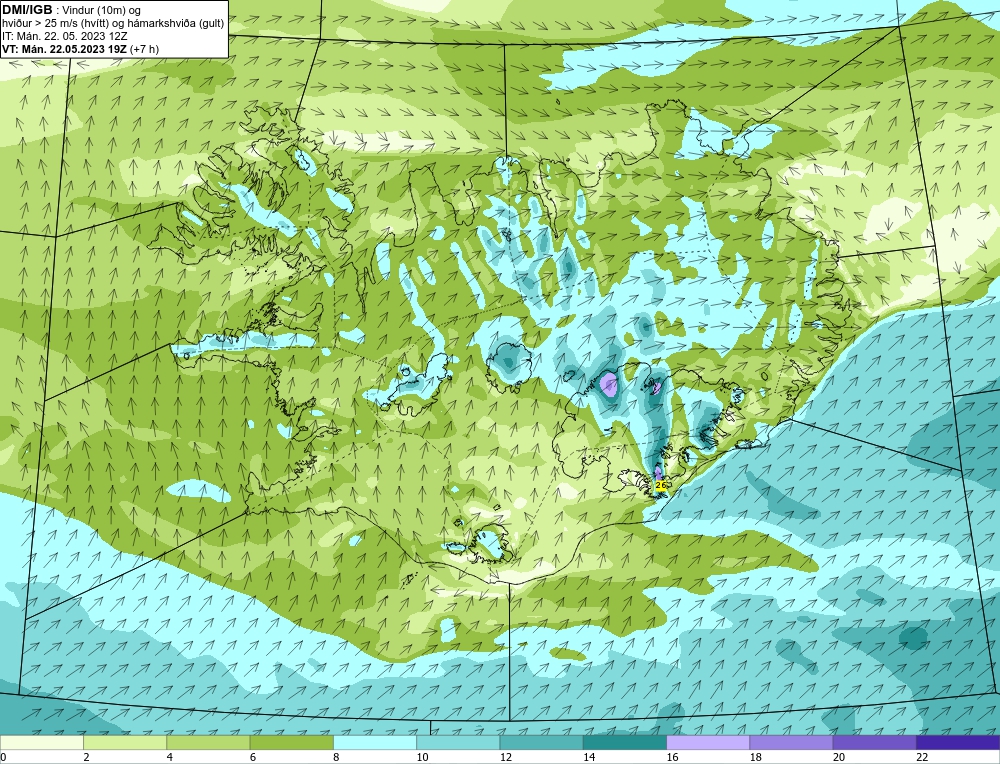Click the 'Vindur (10m) og' text
The image size is (1000, 764).
(101, 10)
